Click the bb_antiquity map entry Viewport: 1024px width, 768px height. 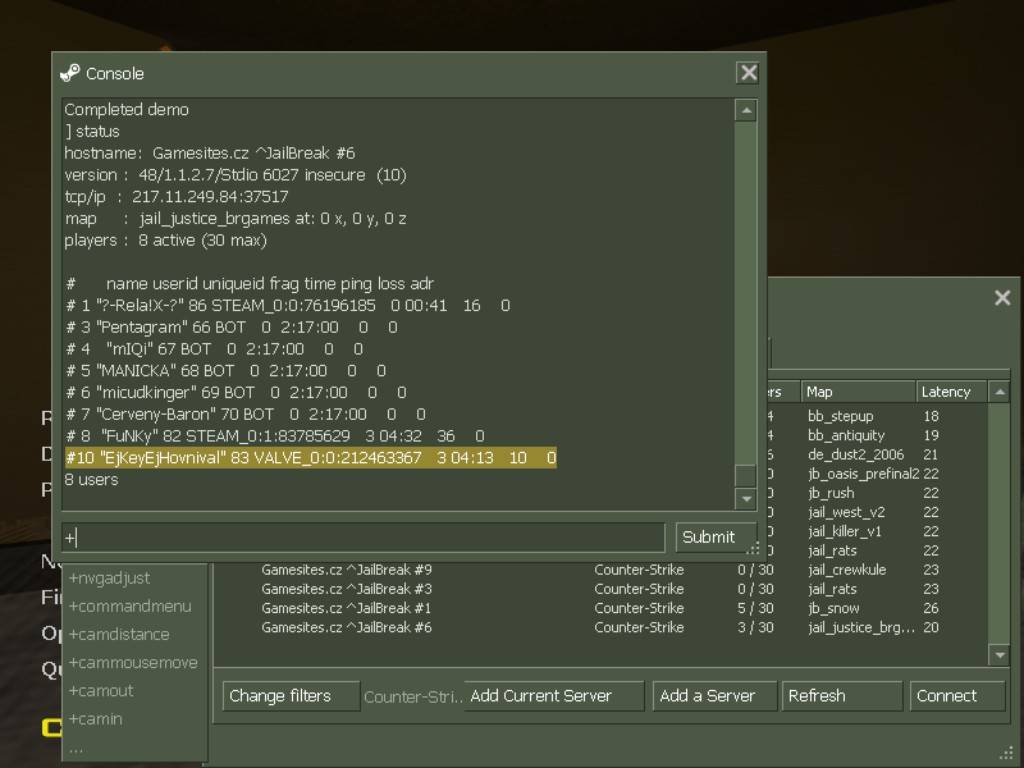(846, 436)
